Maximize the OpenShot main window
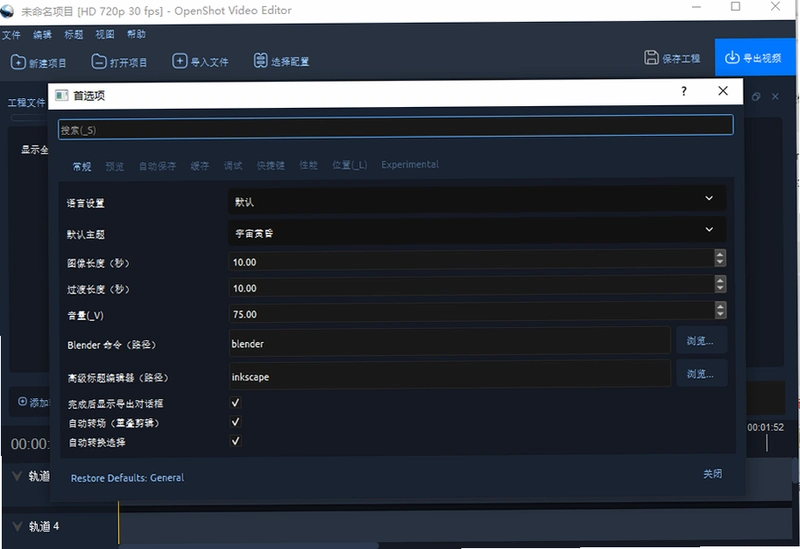The height and width of the screenshot is (549, 800). [x=736, y=7]
